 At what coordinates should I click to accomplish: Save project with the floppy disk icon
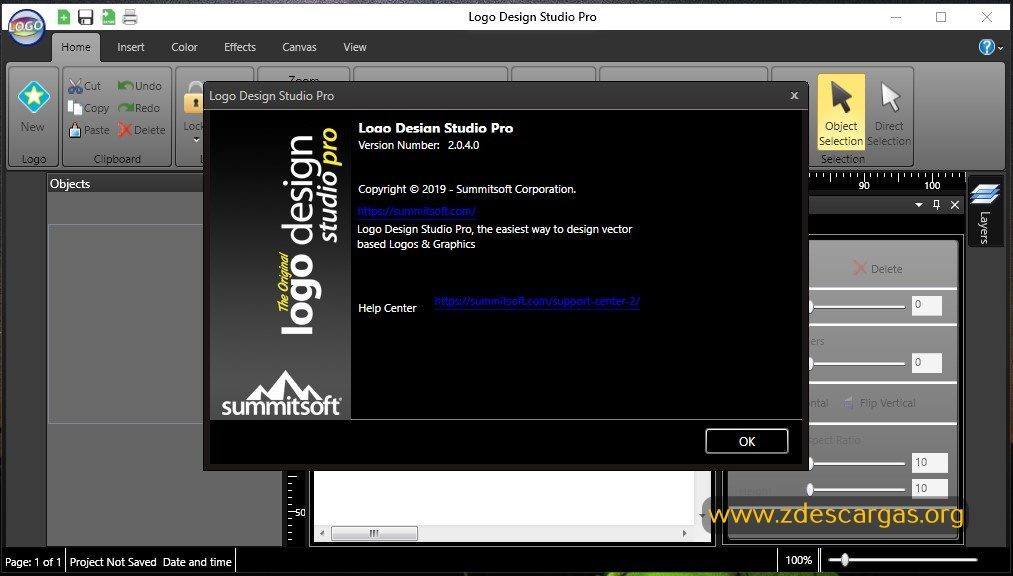(86, 17)
